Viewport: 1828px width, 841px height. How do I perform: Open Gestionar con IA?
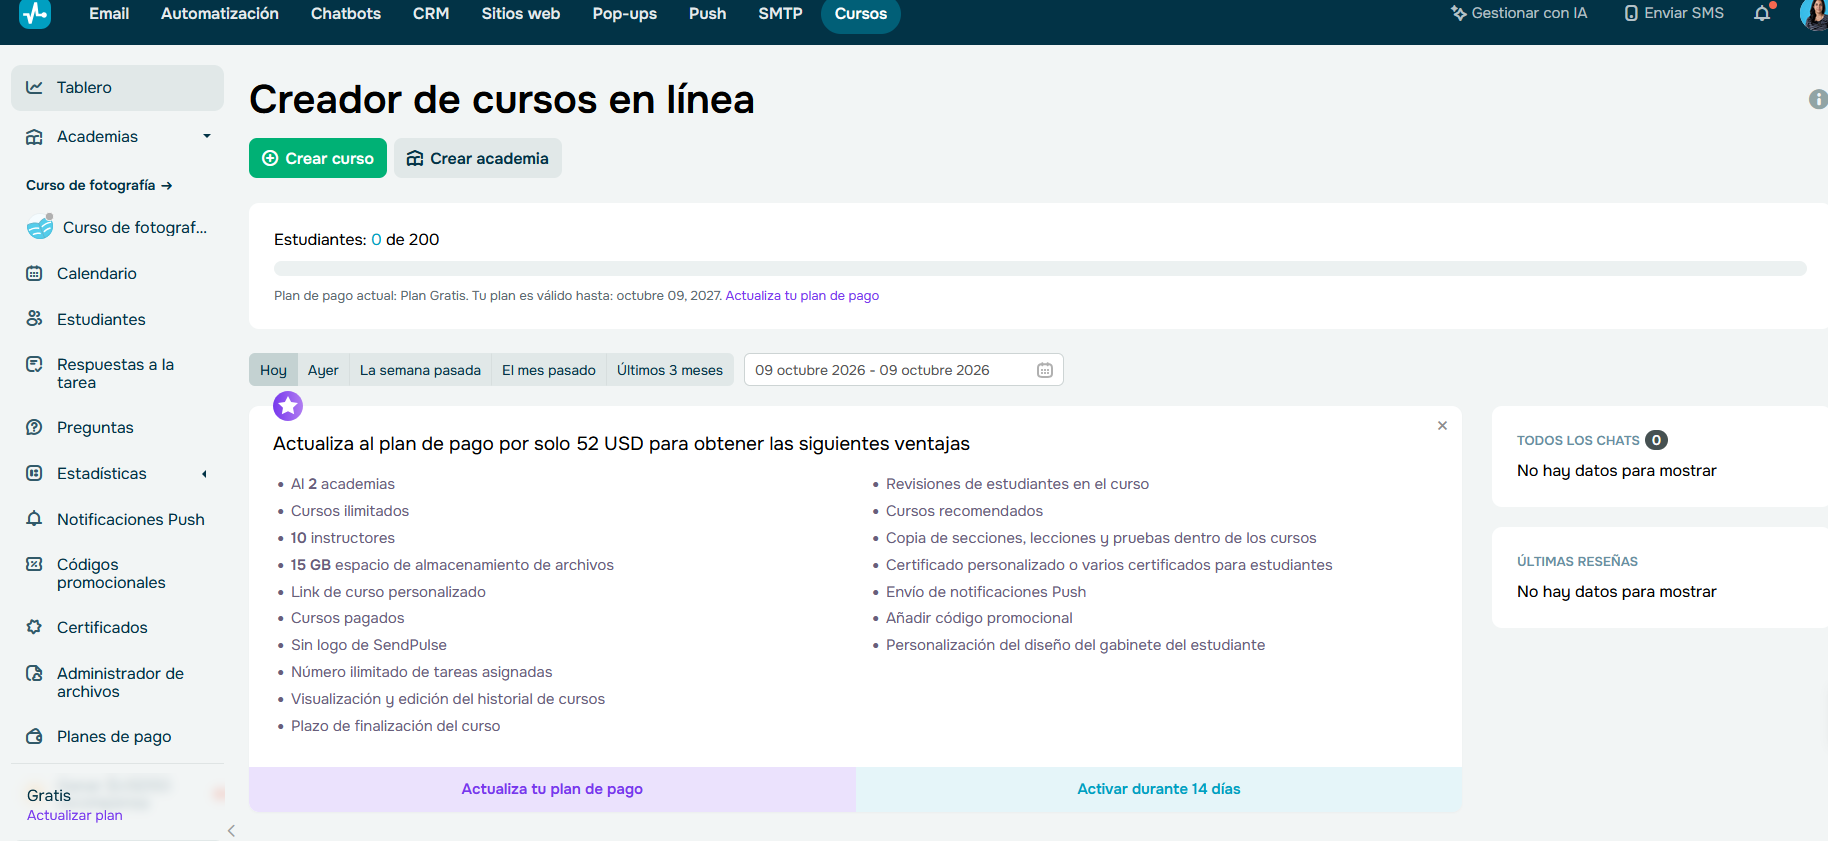pos(1519,13)
